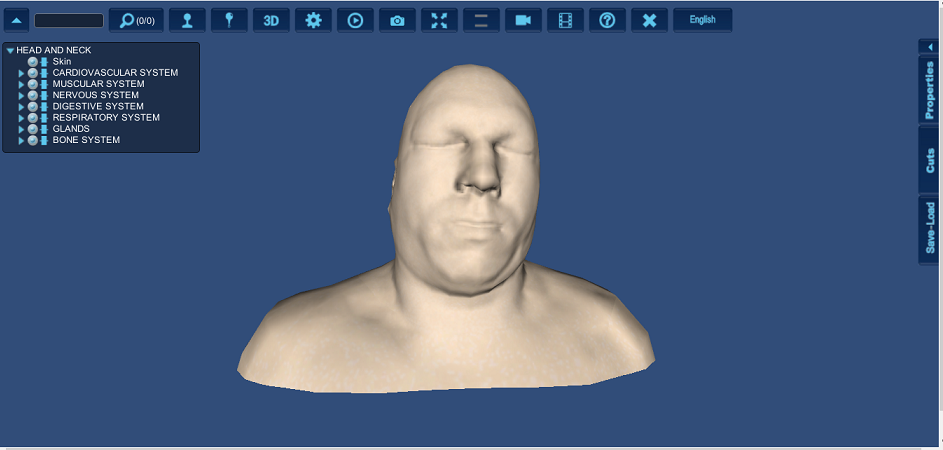Open help with the question mark icon
Viewport: 943px width, 450px height.
607,20
